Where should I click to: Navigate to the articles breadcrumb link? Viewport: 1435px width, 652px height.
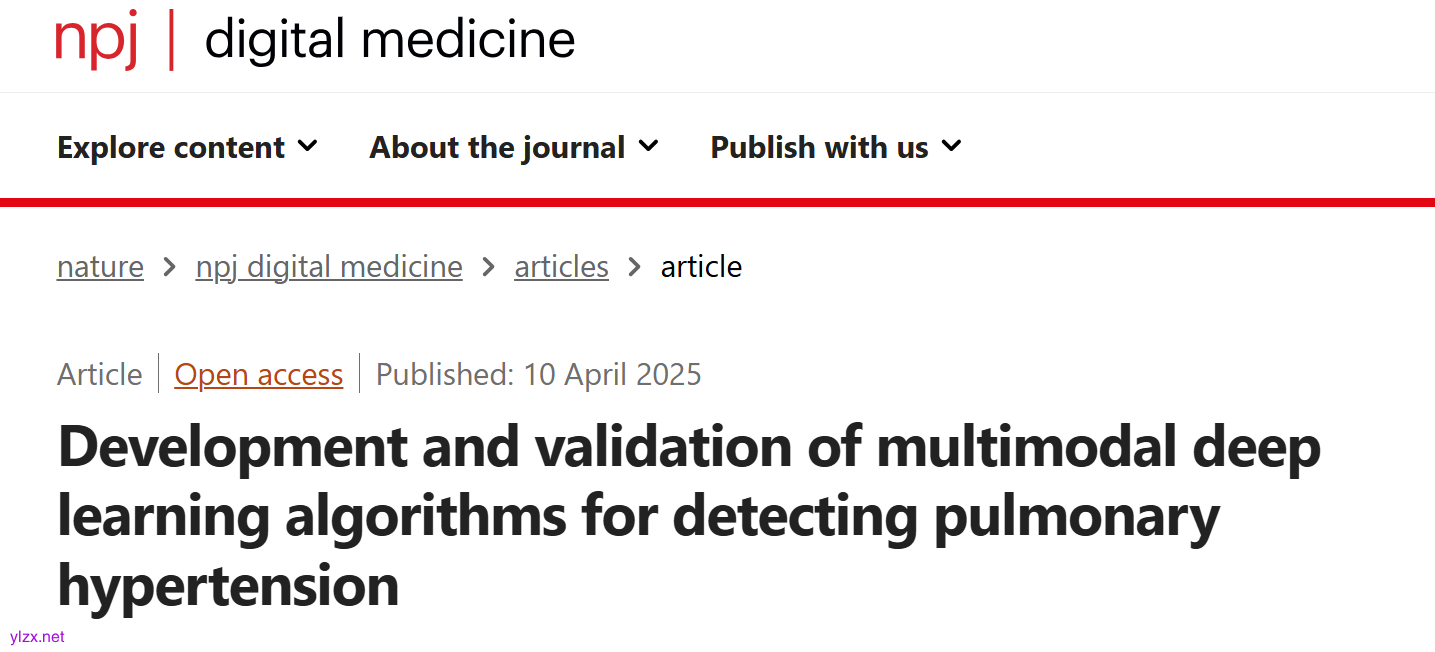point(561,267)
